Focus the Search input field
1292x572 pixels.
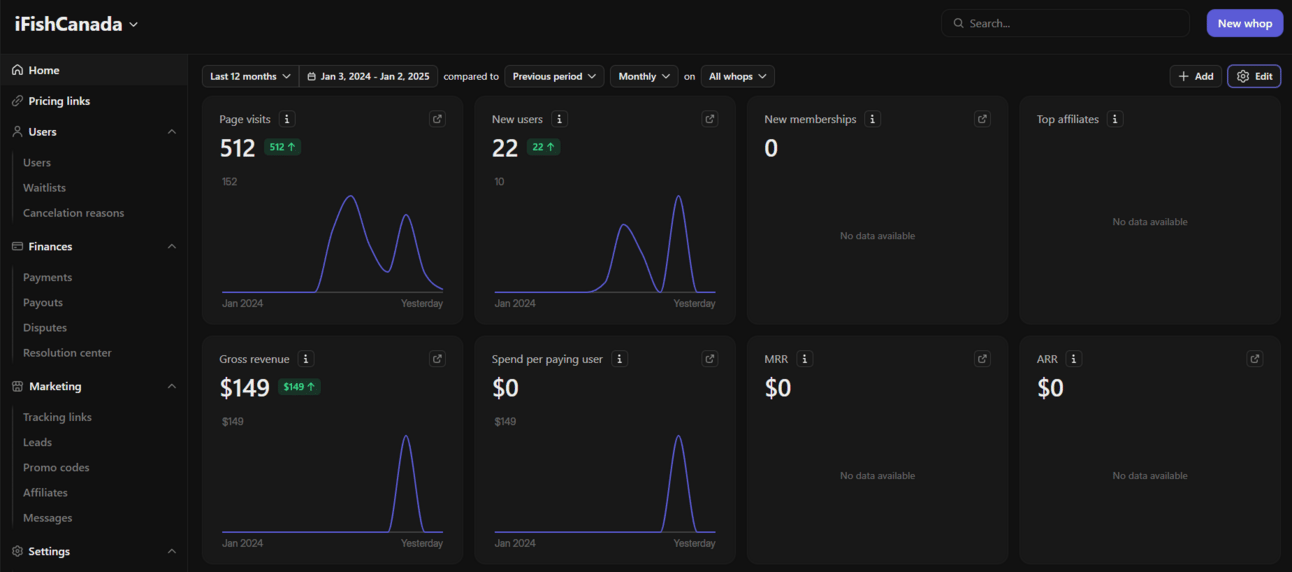1065,23
